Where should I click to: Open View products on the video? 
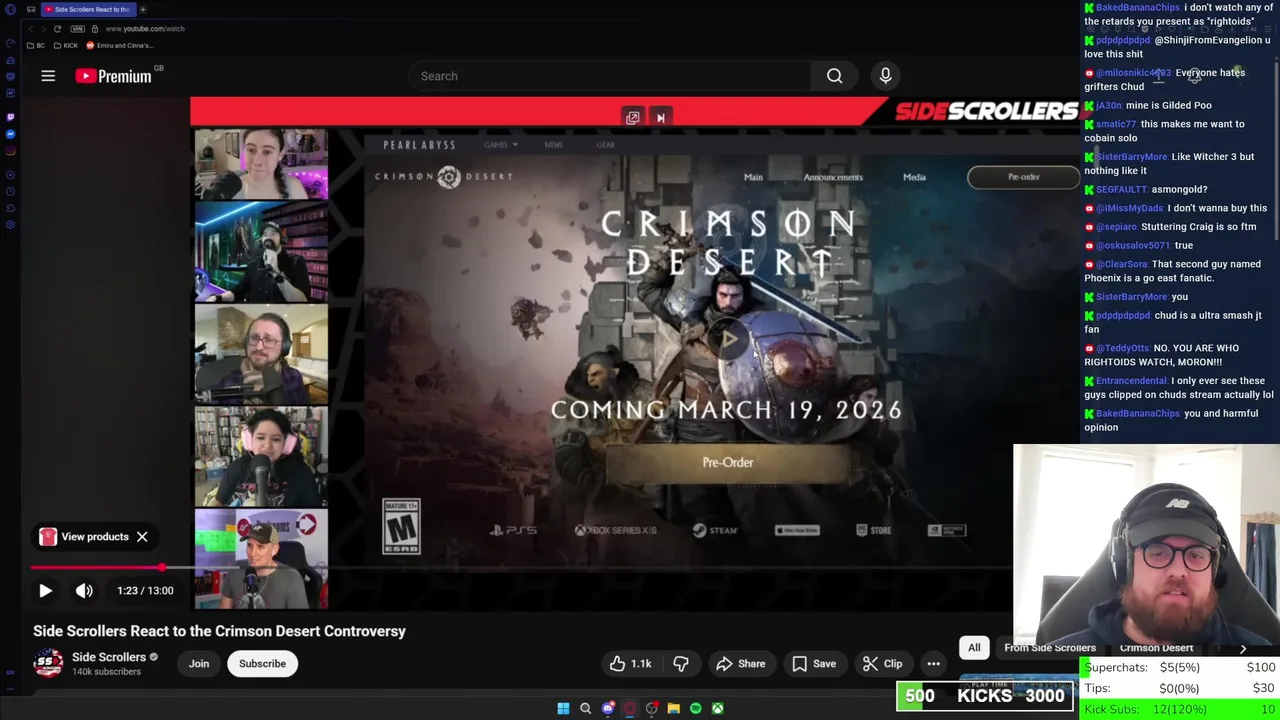(x=85, y=537)
